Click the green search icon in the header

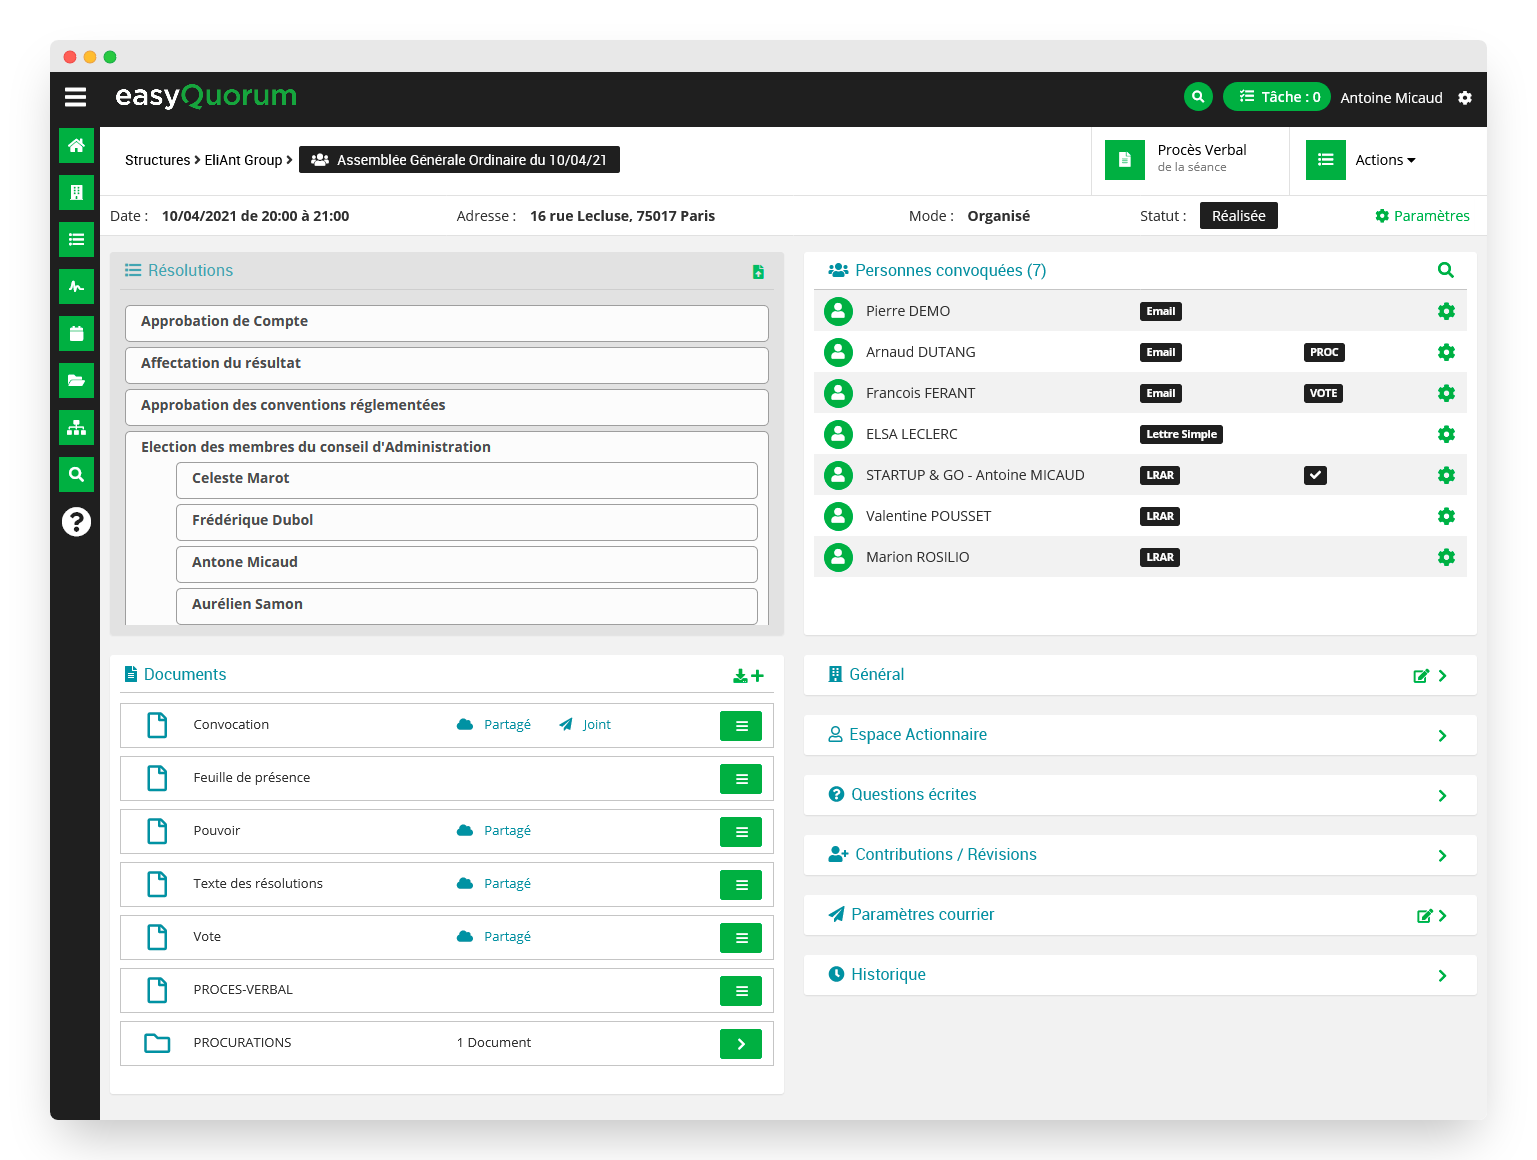click(1197, 97)
